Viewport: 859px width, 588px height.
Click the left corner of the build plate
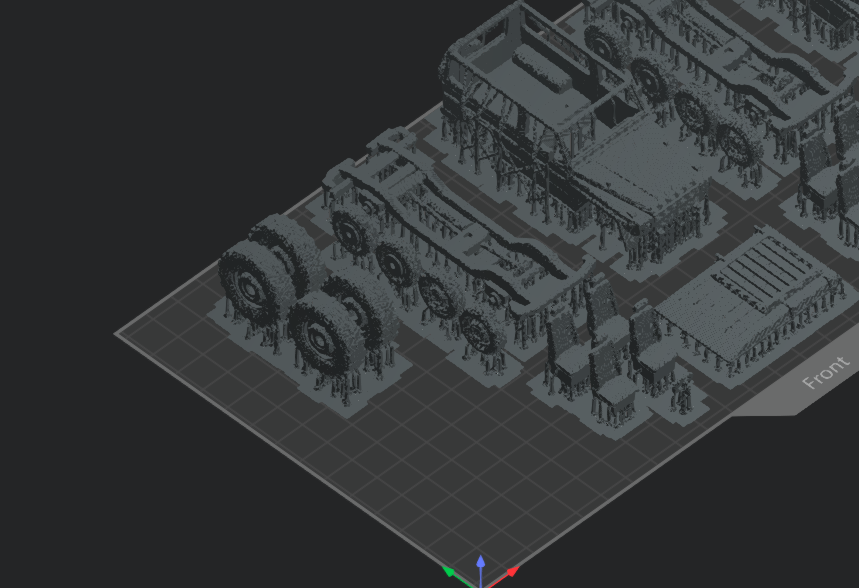(x=119, y=334)
